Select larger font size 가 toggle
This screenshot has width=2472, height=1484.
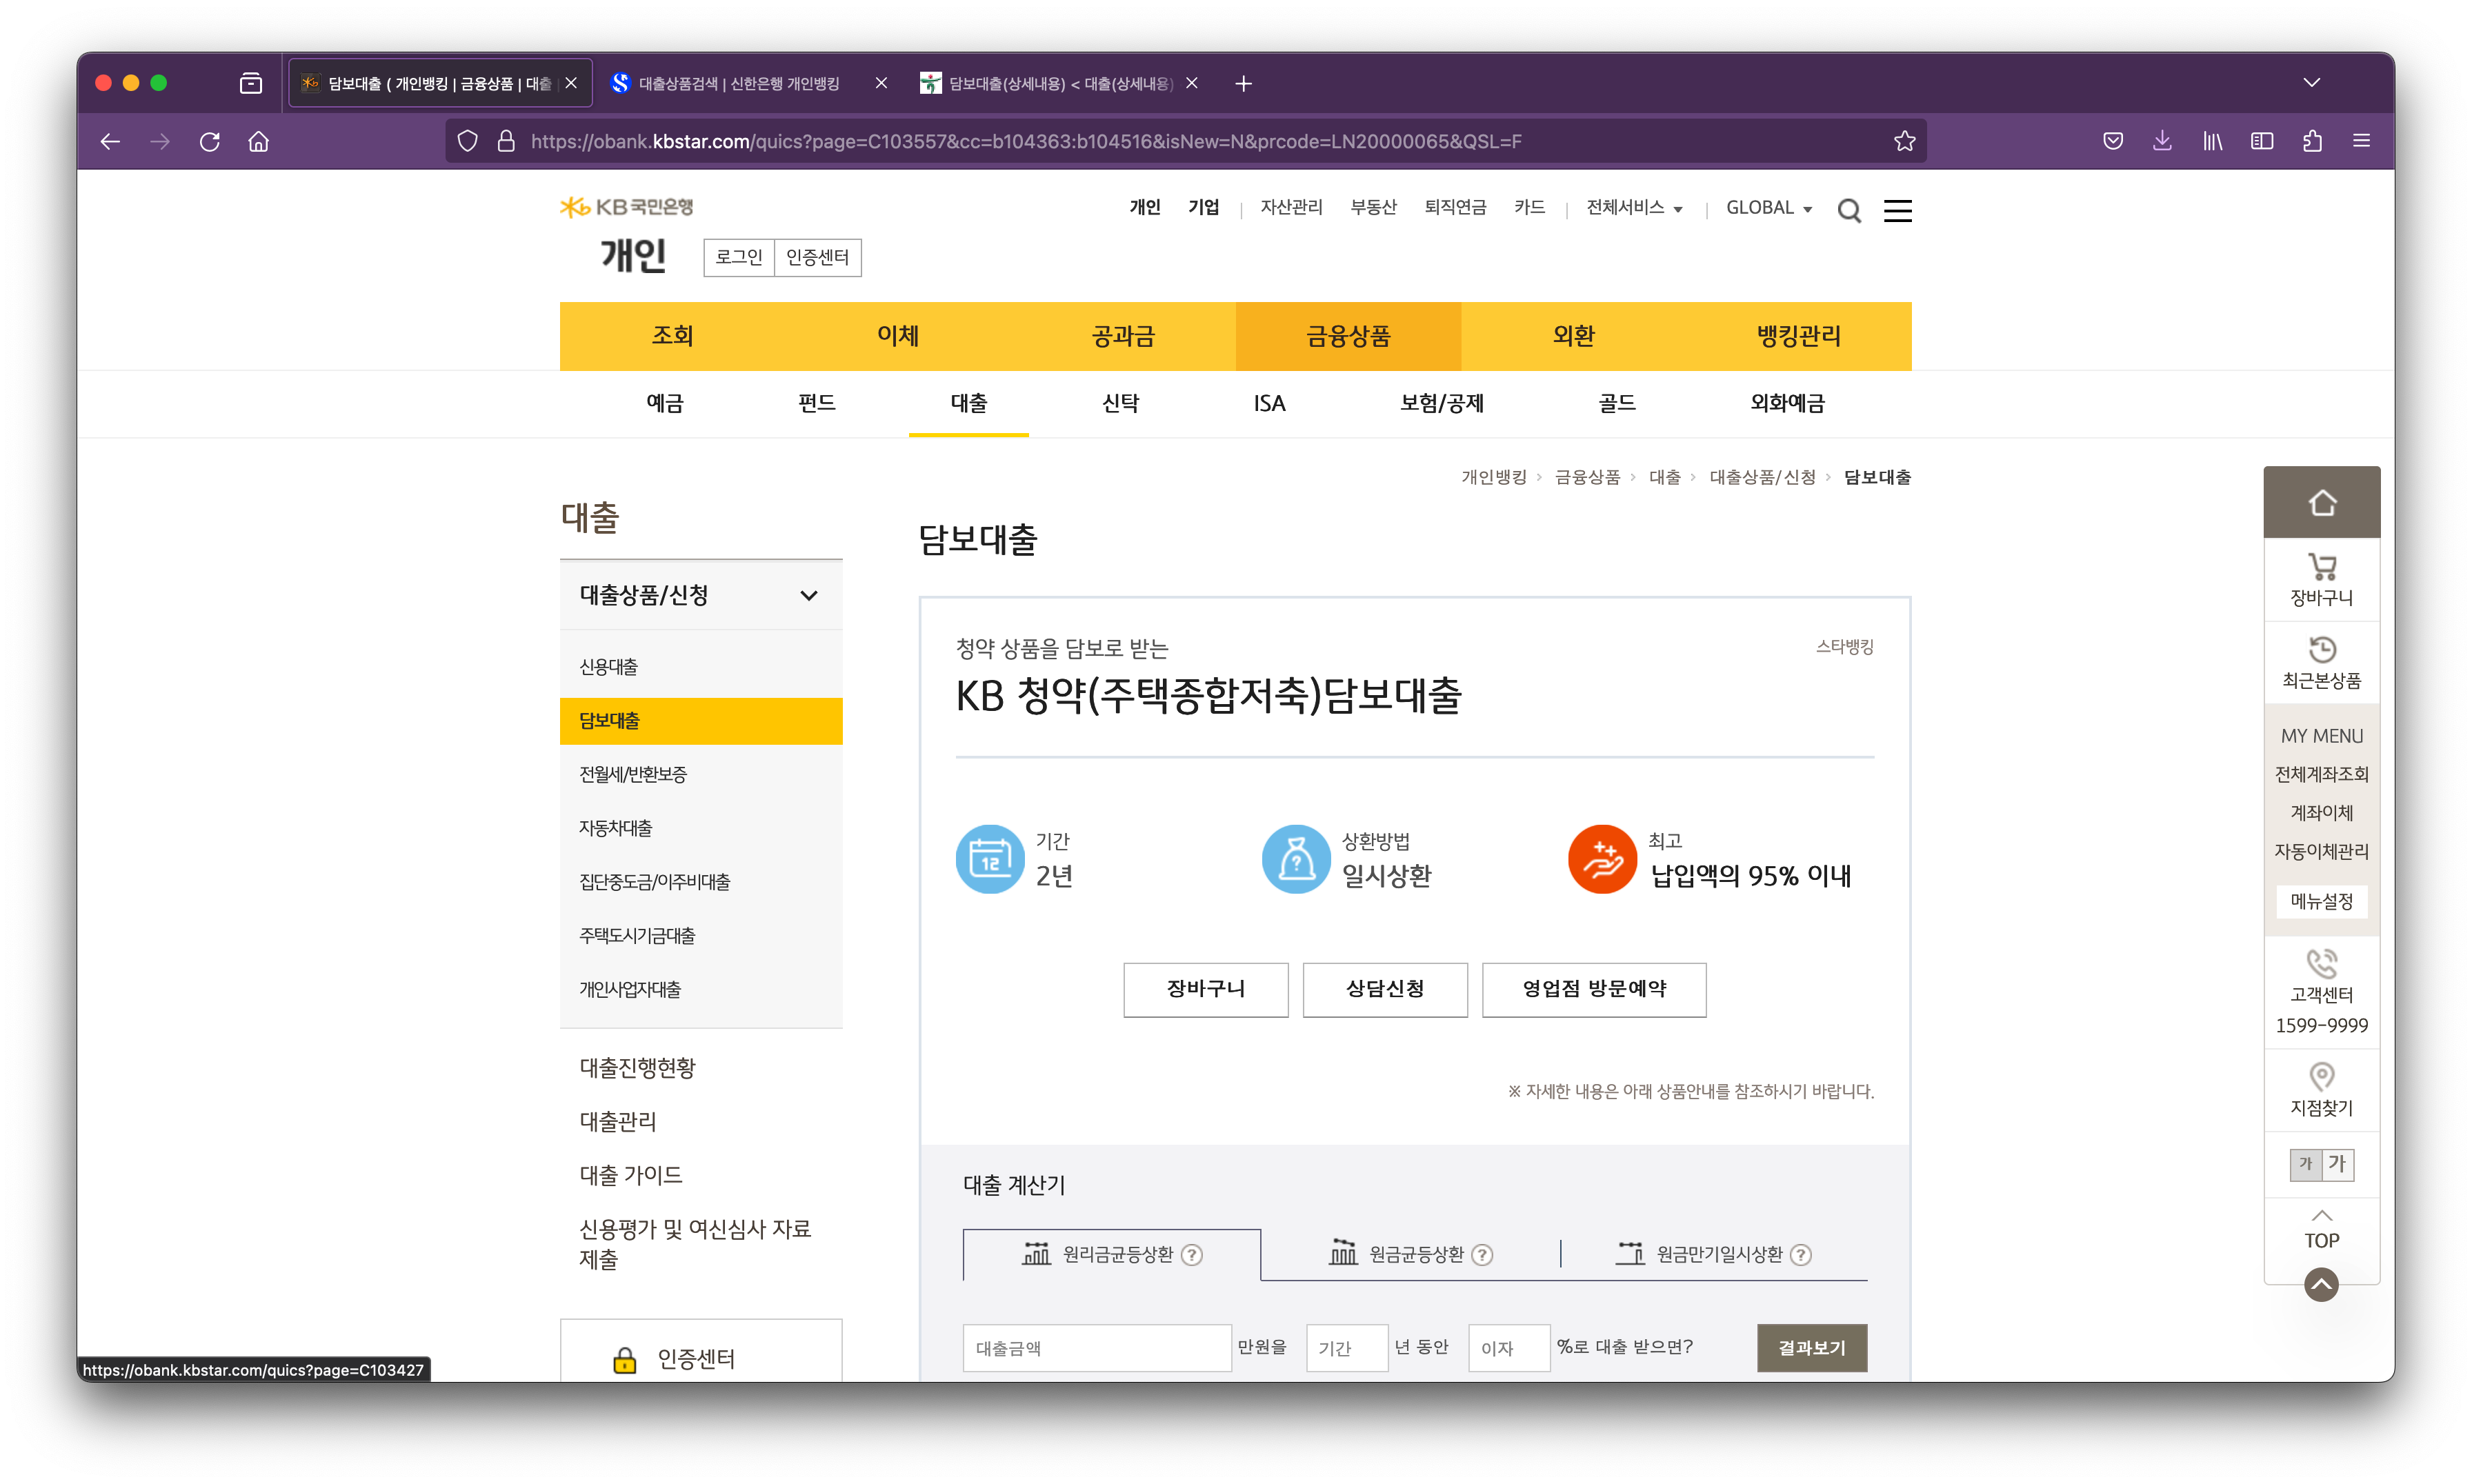coord(2337,1164)
